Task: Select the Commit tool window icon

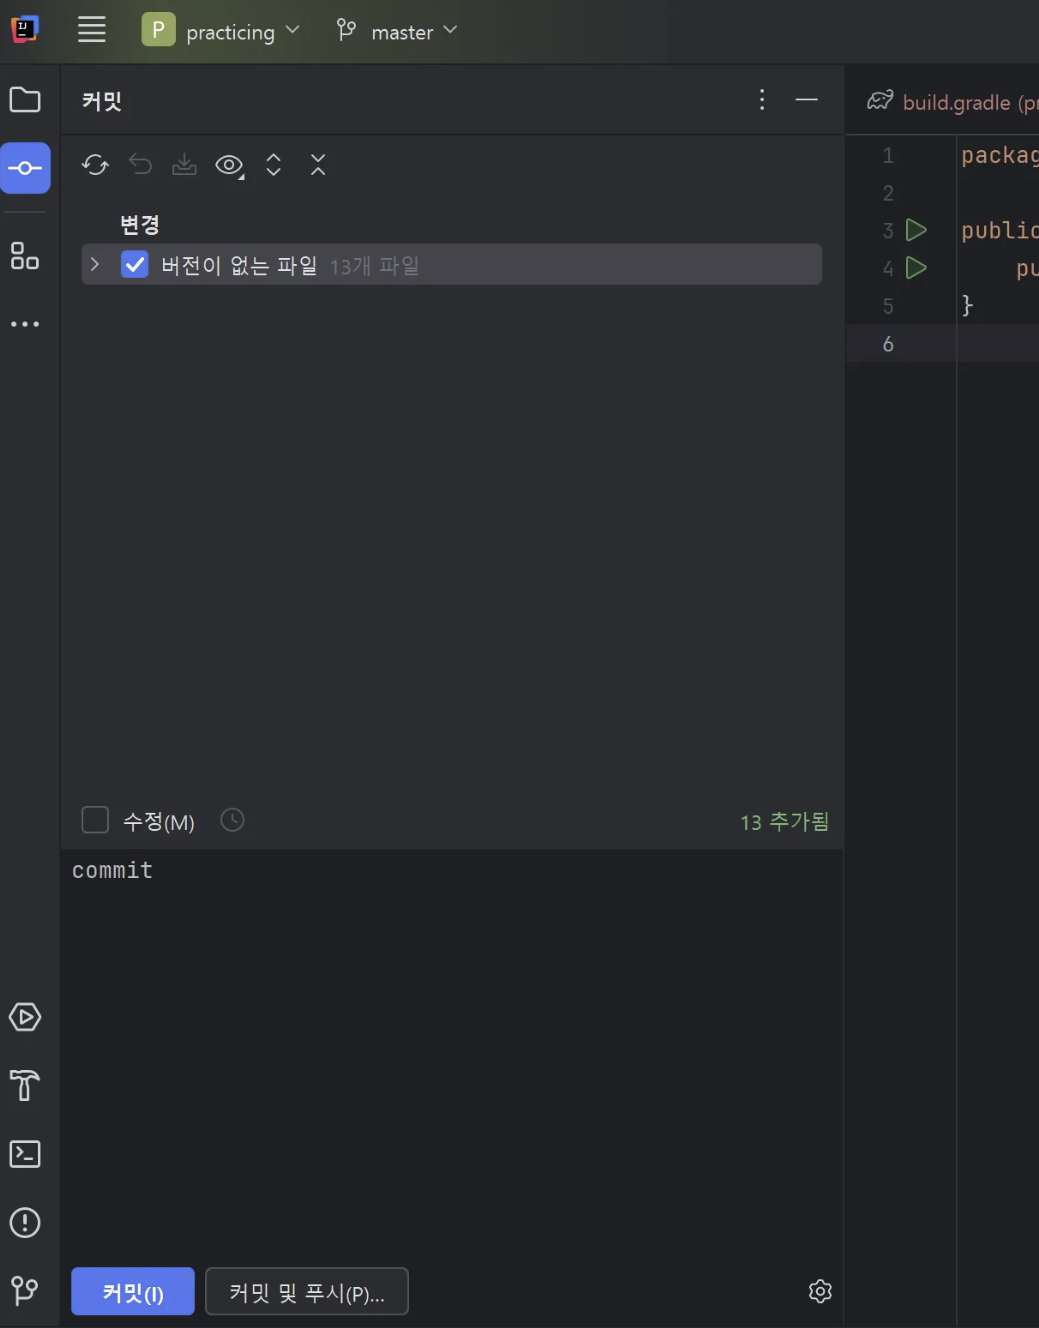Action: pyautogui.click(x=25, y=168)
